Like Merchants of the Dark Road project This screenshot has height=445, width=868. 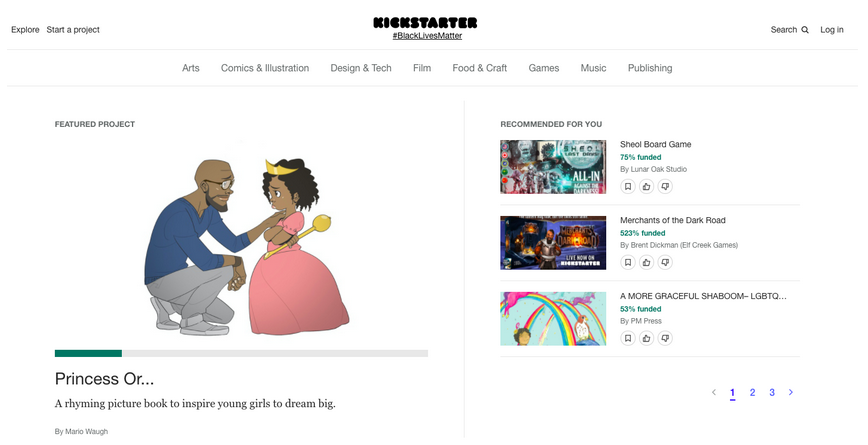pos(647,262)
